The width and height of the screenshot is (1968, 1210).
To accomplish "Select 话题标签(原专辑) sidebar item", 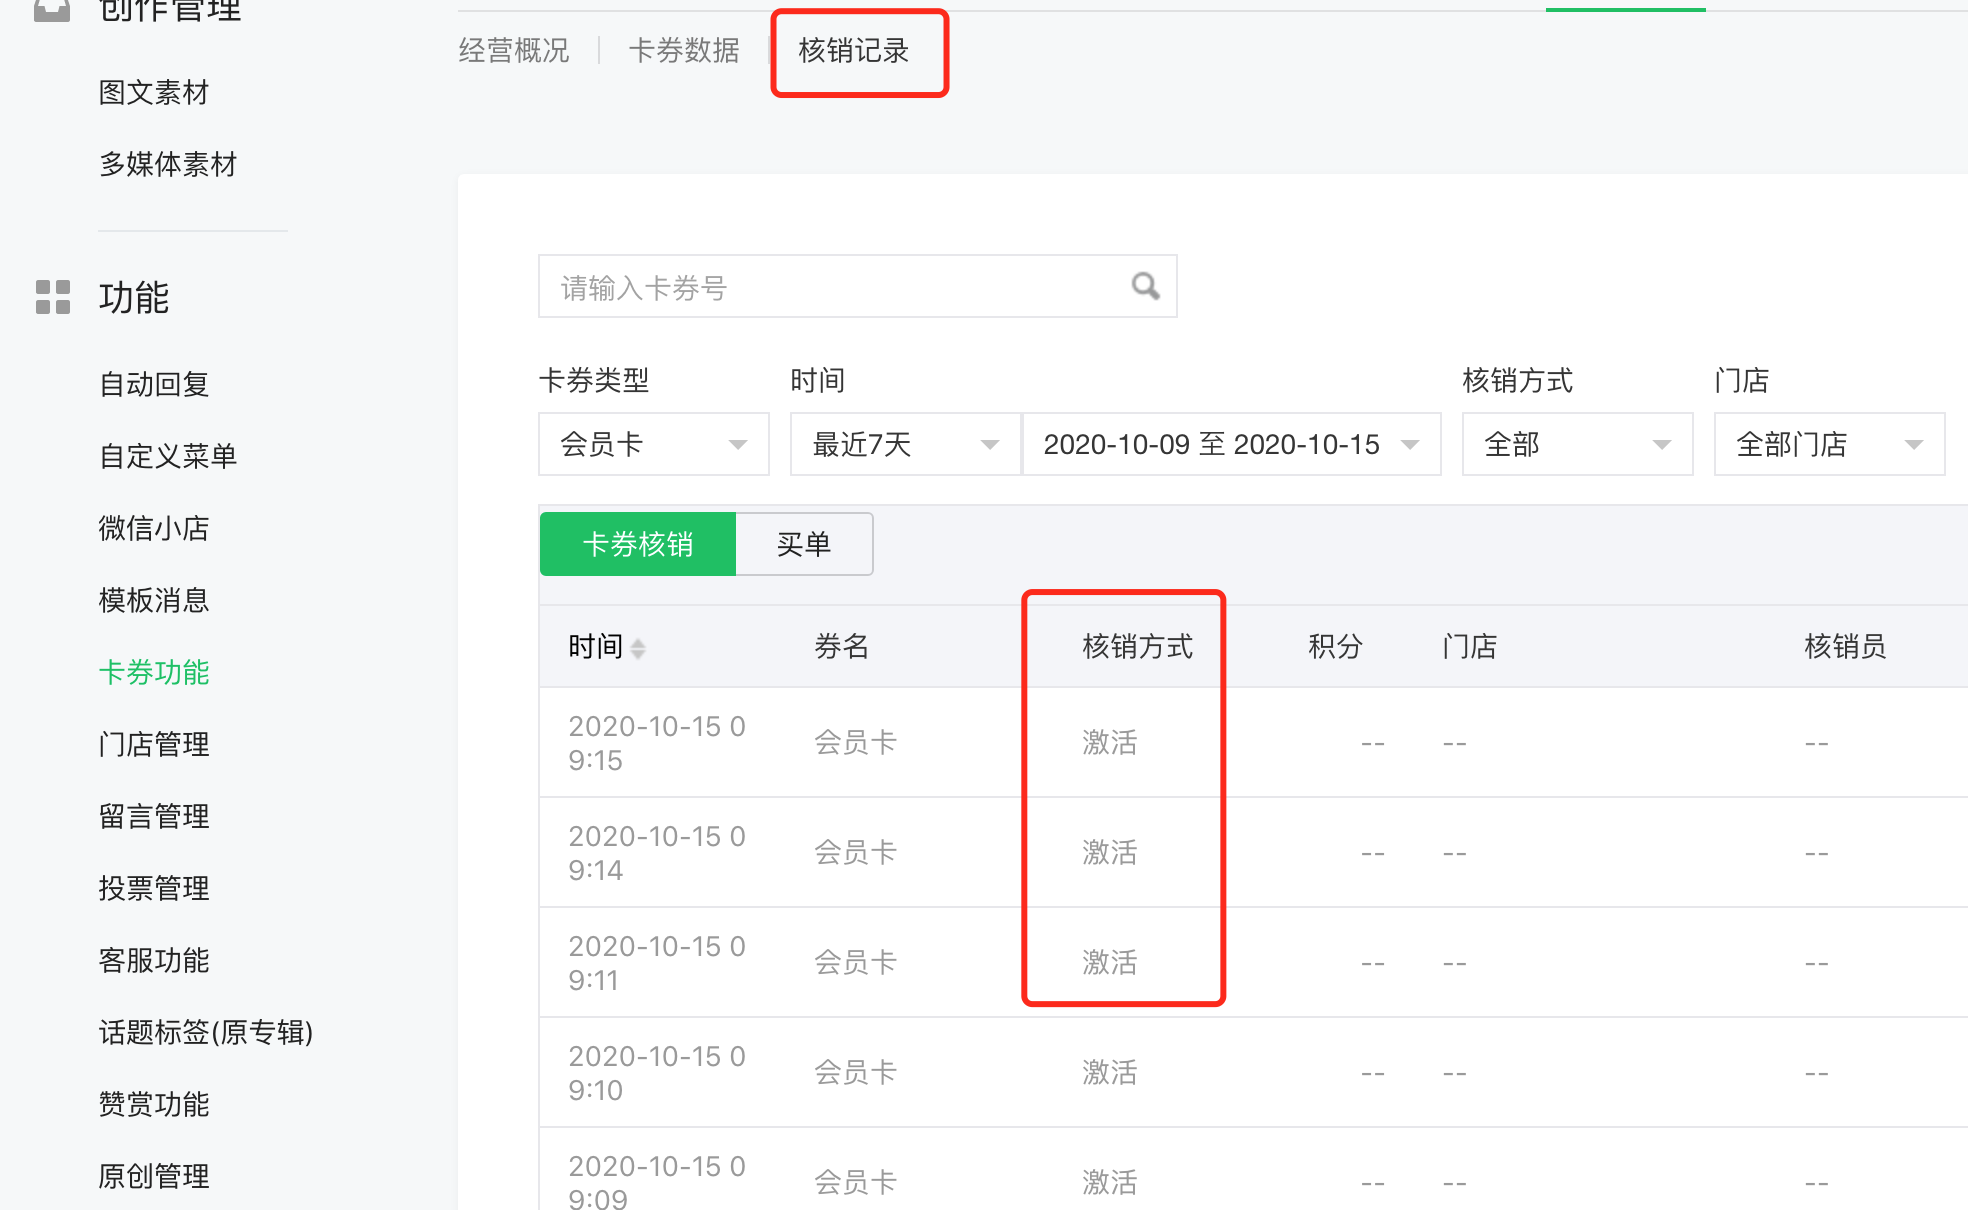I will (x=206, y=1032).
